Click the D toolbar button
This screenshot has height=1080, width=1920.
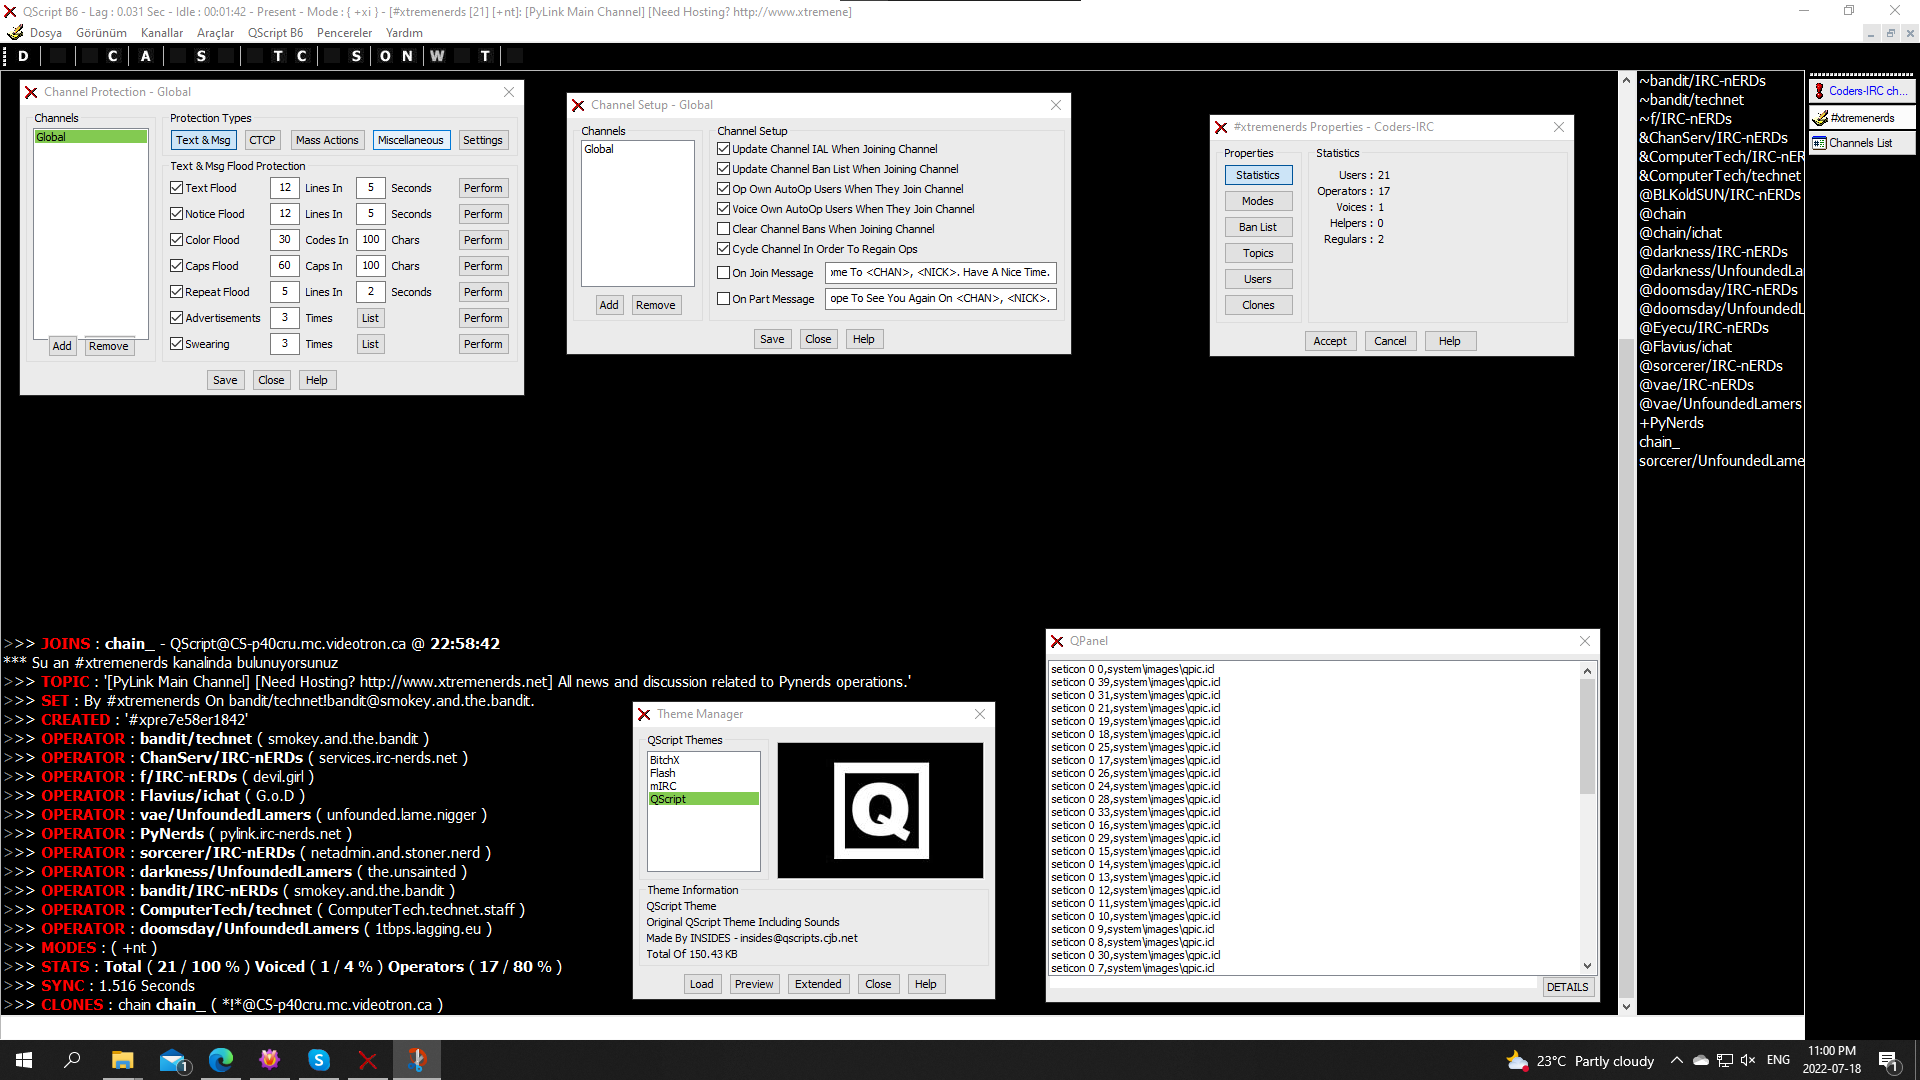23,56
